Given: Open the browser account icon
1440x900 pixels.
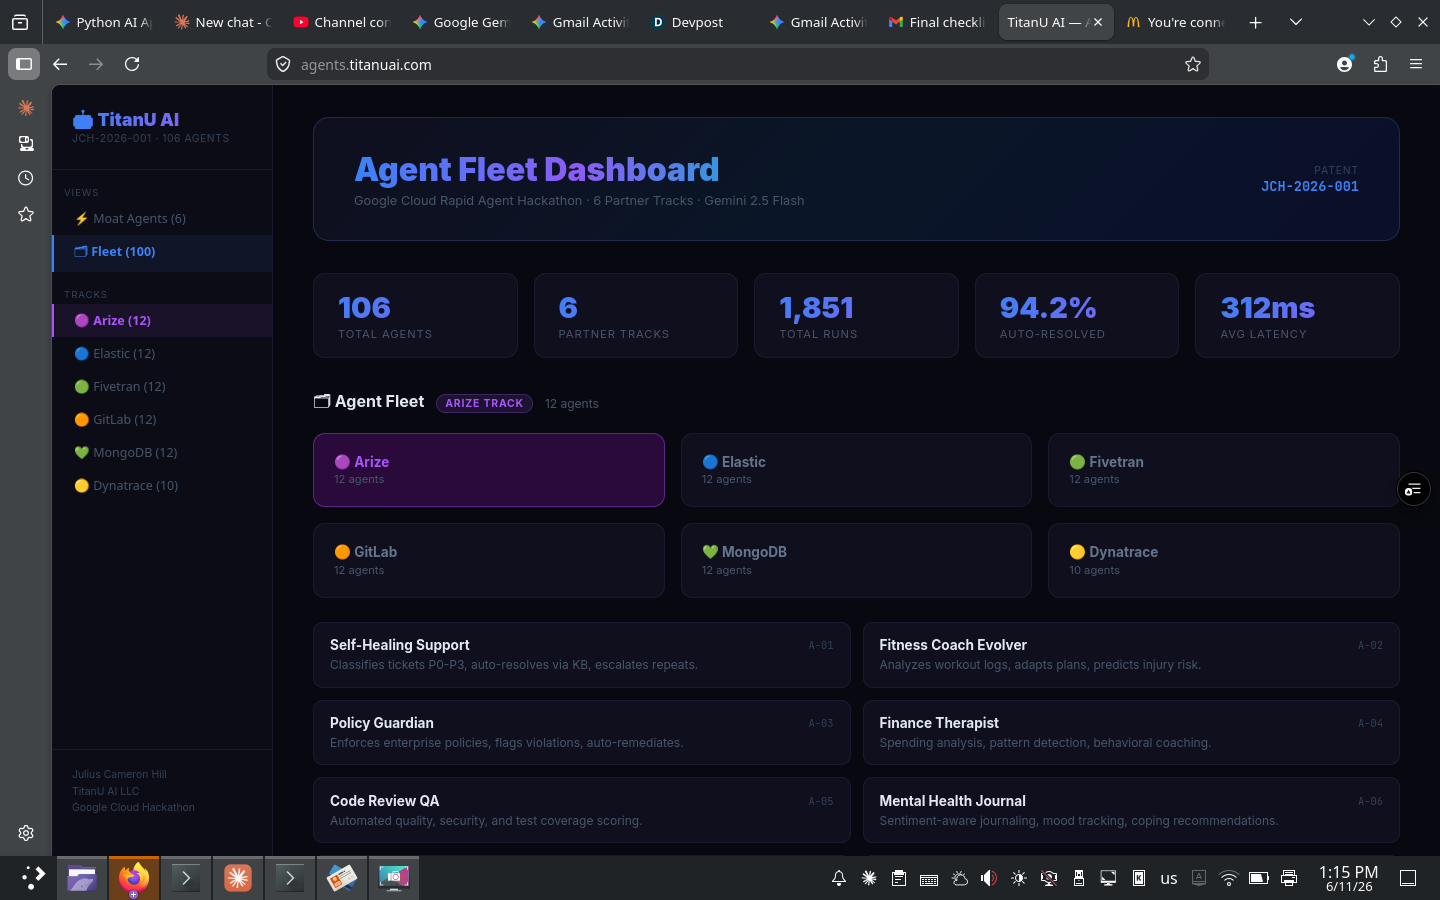Looking at the screenshot, I should [1345, 64].
